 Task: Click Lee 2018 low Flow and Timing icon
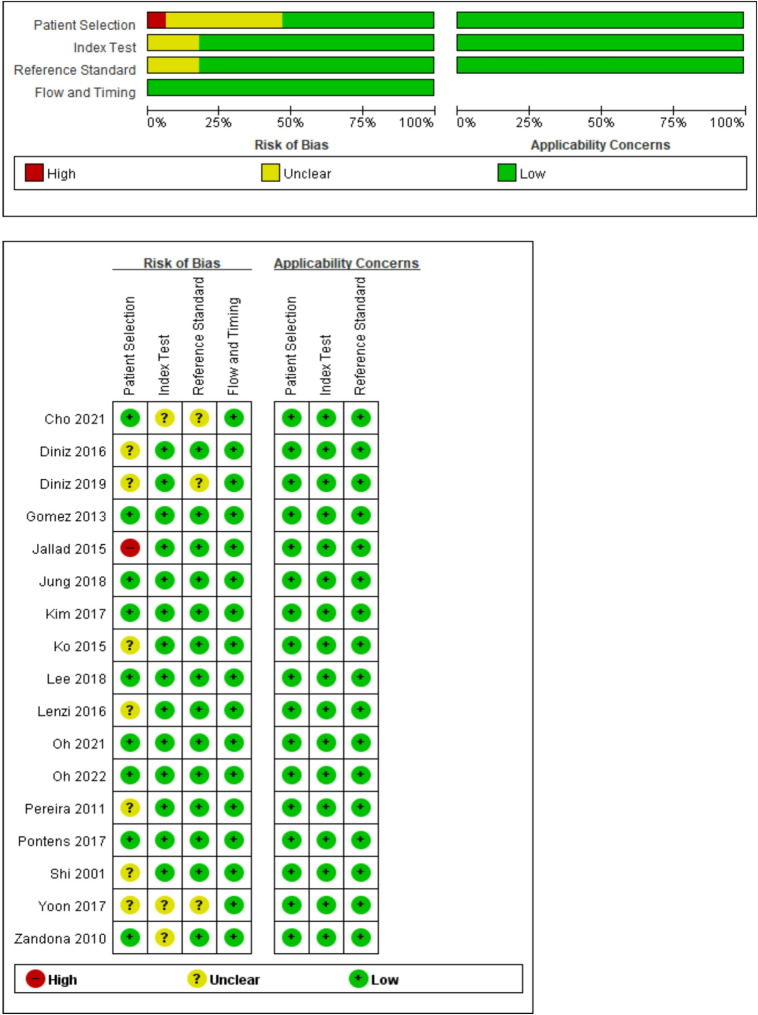[x=234, y=678]
